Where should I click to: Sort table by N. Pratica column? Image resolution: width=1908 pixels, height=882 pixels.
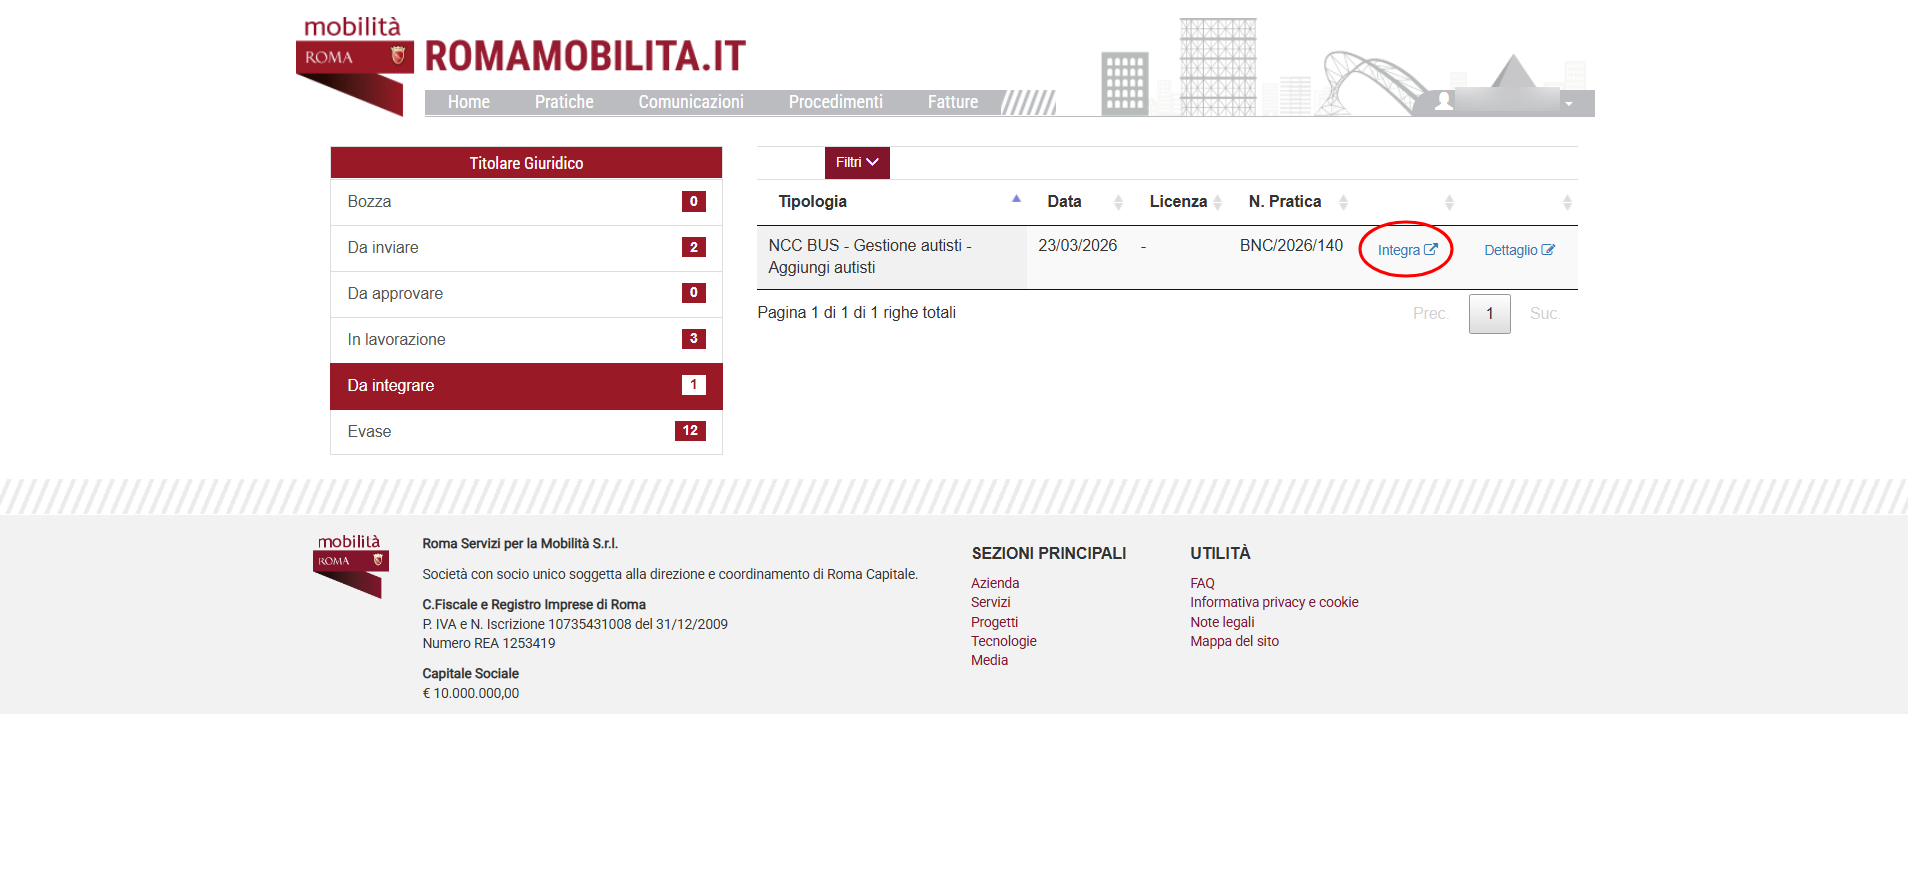[1293, 201]
